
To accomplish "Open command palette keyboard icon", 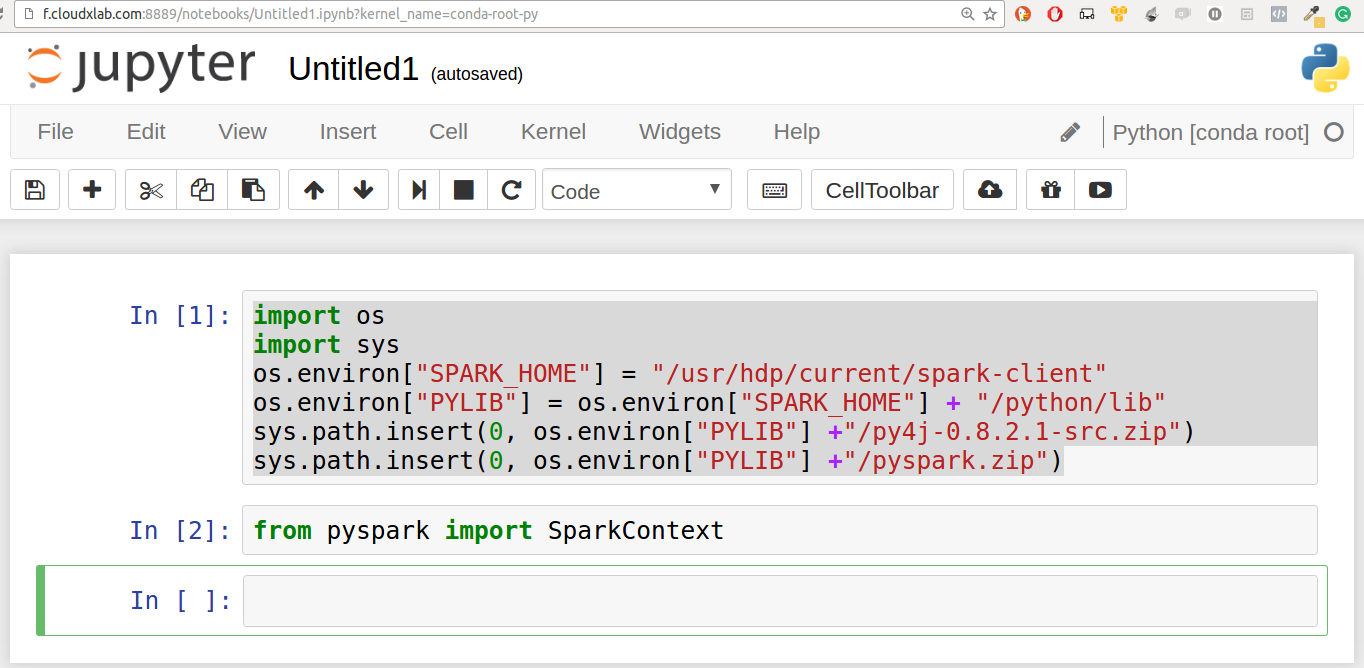I will (x=774, y=190).
